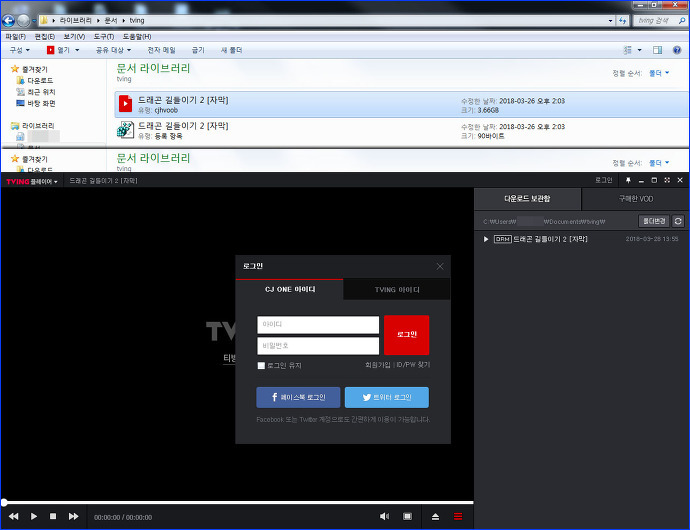Click 다운로드 in Explorer favorites
Image resolution: width=690 pixels, height=530 pixels.
[x=40, y=81]
